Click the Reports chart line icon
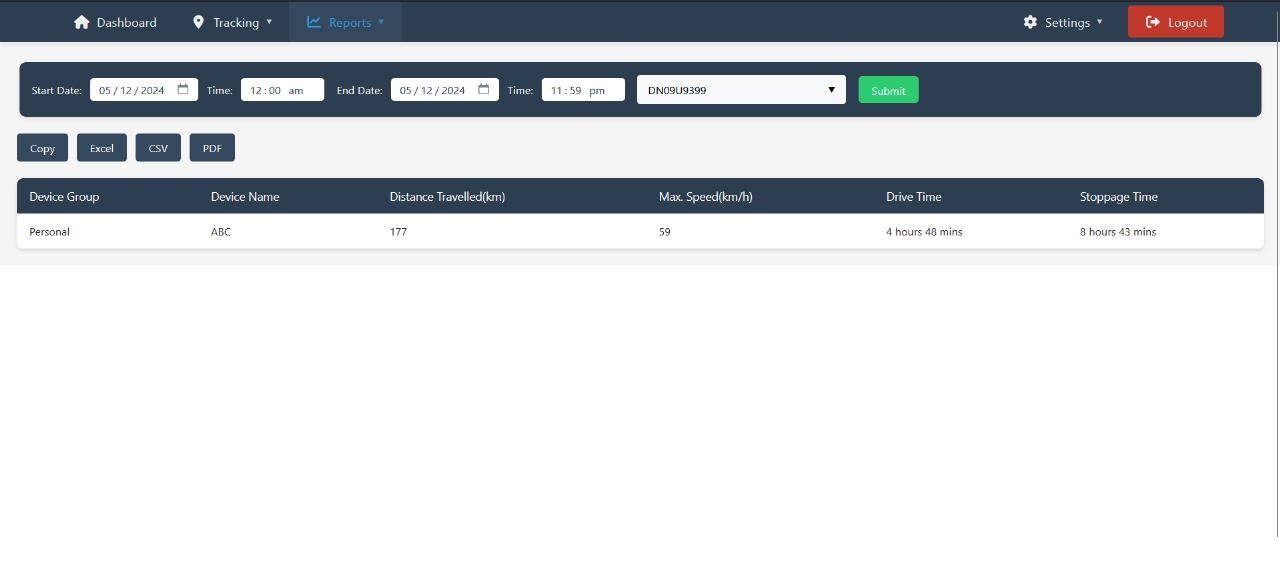The height and width of the screenshot is (584, 1280). coord(314,22)
